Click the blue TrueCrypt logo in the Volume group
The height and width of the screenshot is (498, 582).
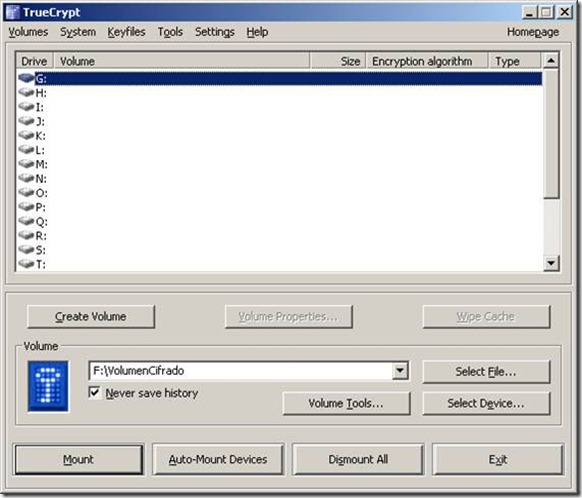pyautogui.click(x=48, y=386)
